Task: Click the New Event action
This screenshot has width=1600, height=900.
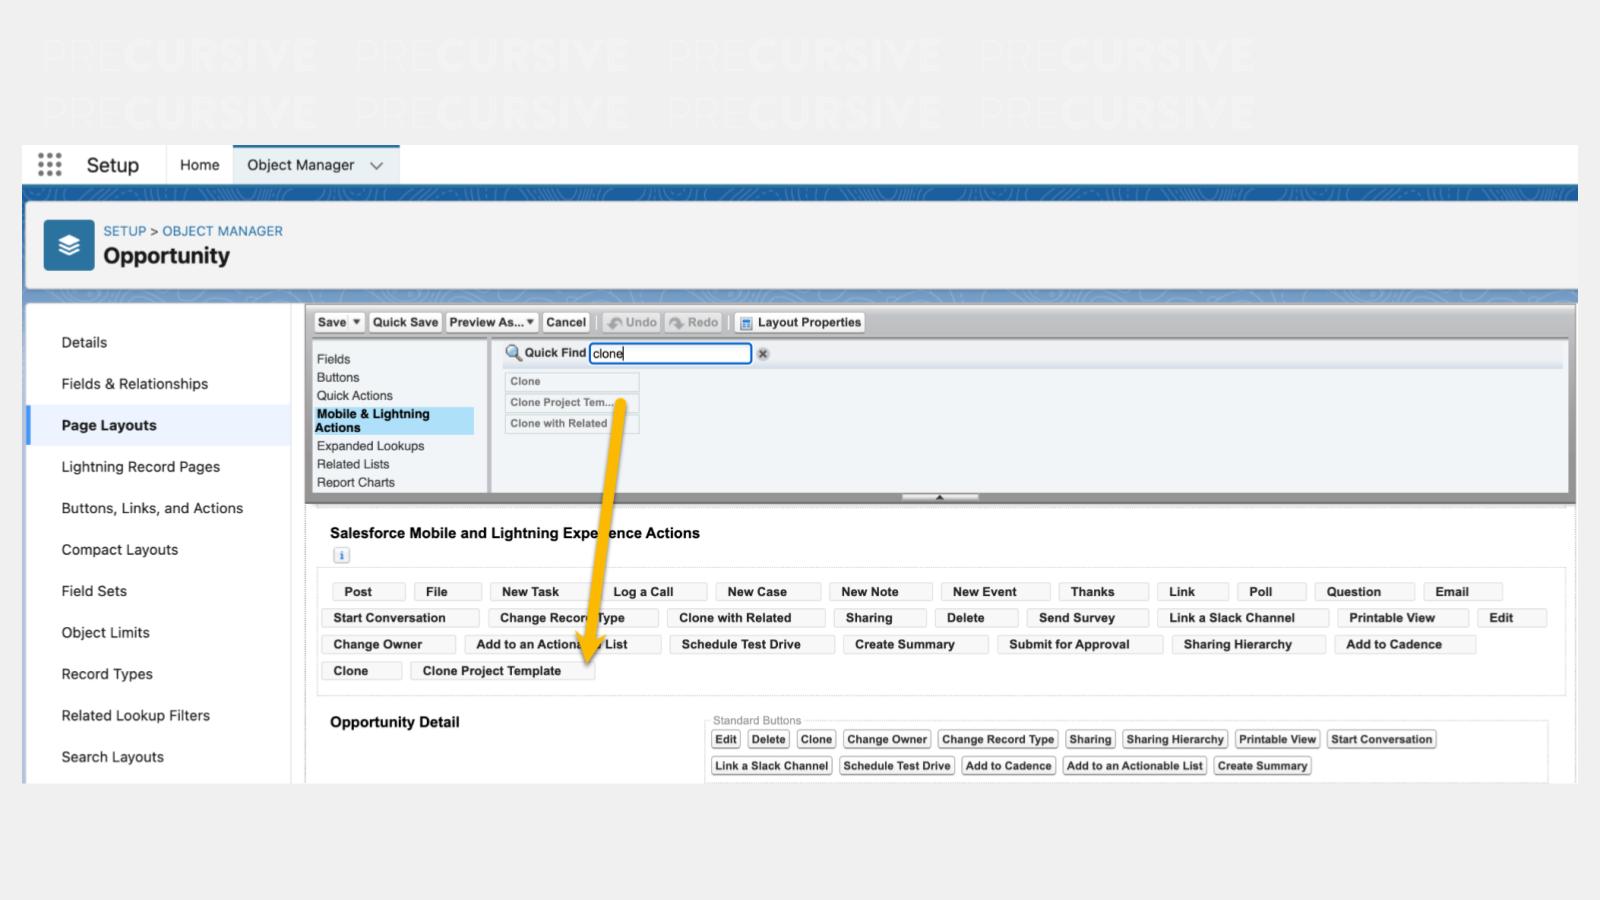Action: coord(995,592)
